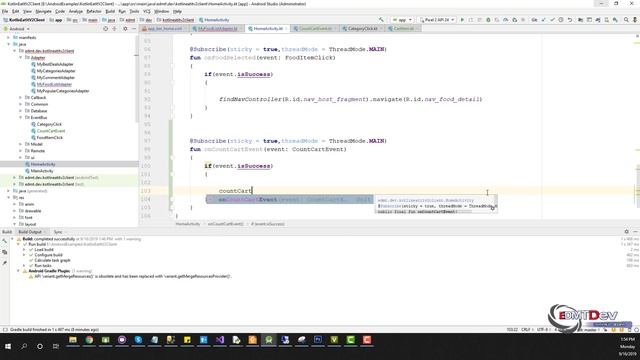Select HomeActivity in project tree
Screen dimensions: 640x360
(x=43, y=164)
